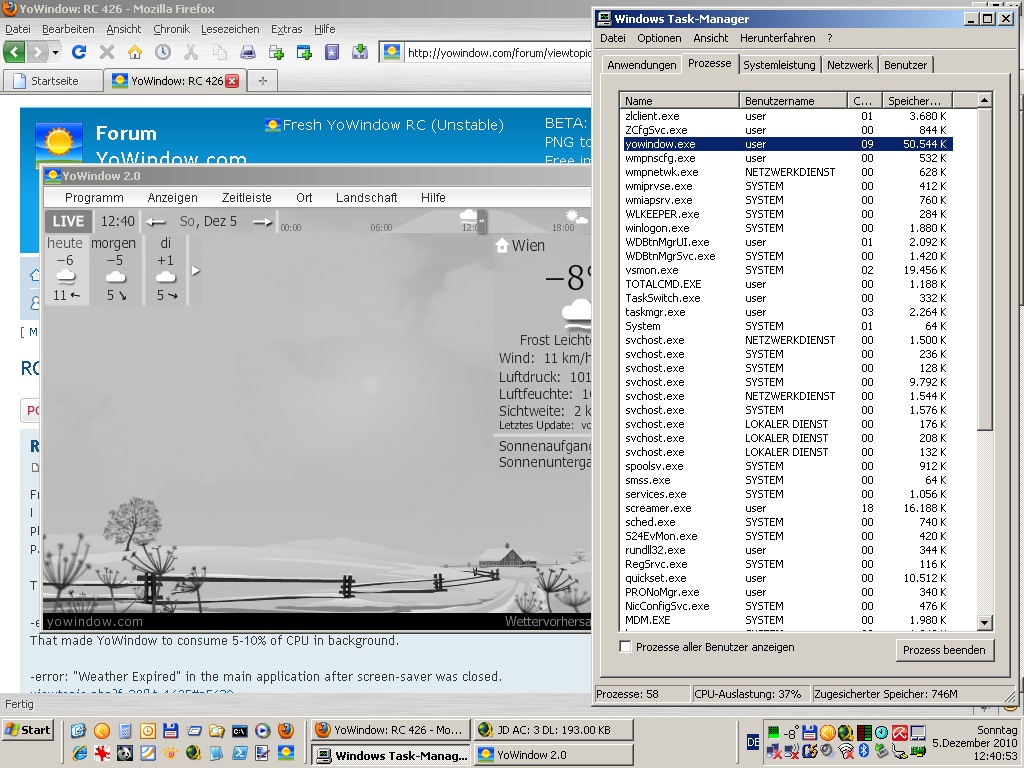This screenshot has height=768, width=1024.
Task: Open Task-Manager Herunterfahren menu
Action: tap(777, 39)
